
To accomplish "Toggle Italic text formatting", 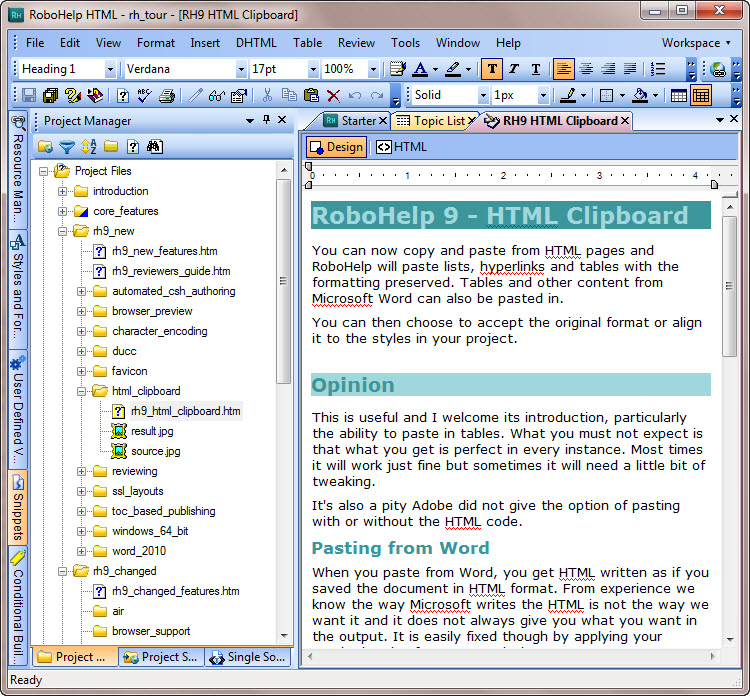I will click(513, 69).
